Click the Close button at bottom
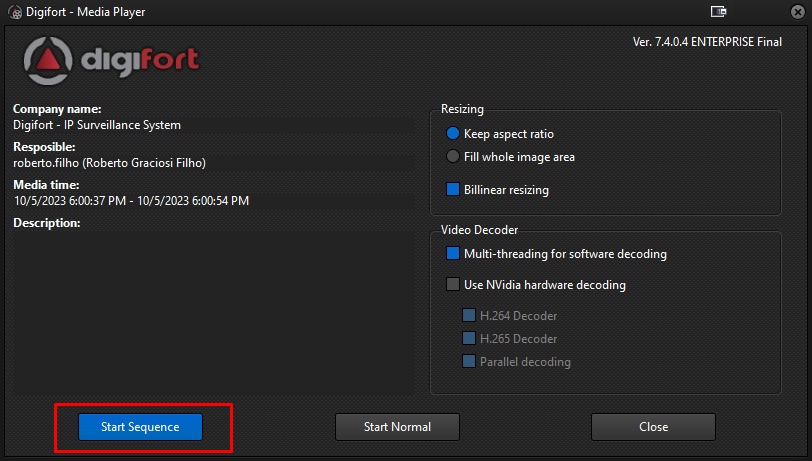 [x=653, y=427]
